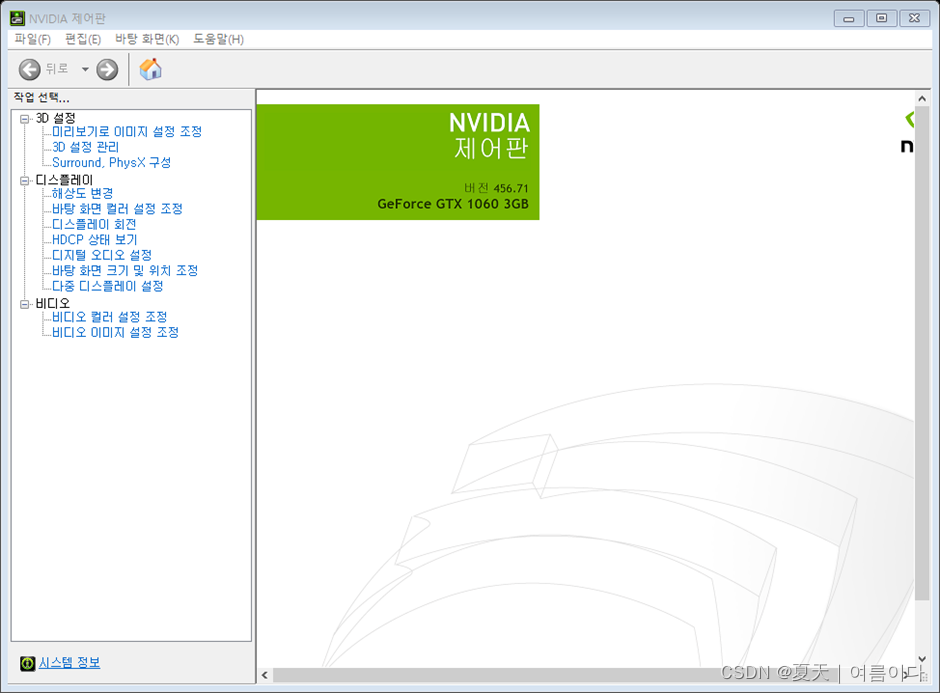Click the system info icon beside 시스템 정보
The height and width of the screenshot is (693, 940).
tap(28, 663)
